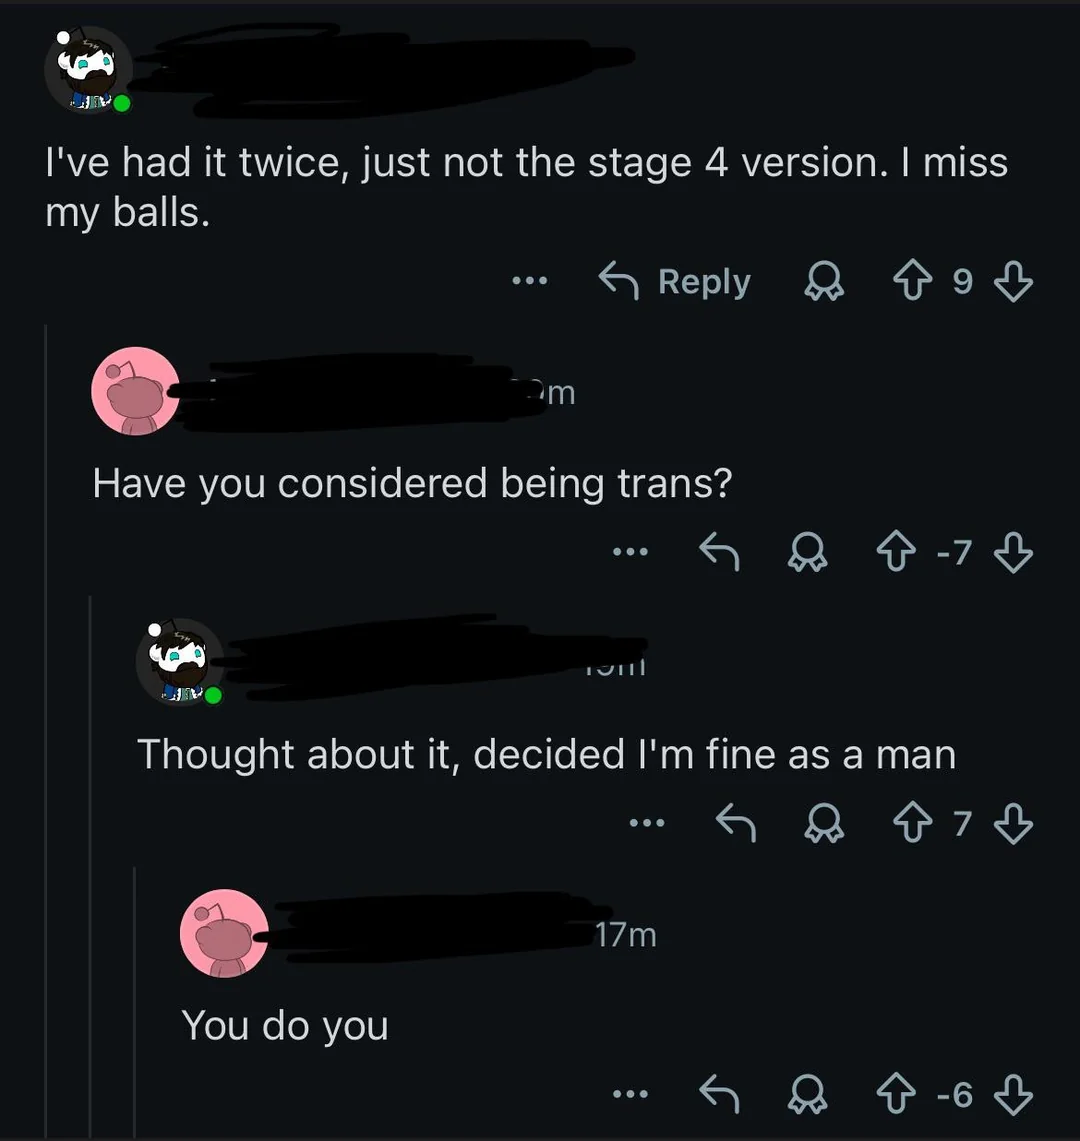Image resolution: width=1080 pixels, height=1141 pixels.
Task: Click reply arrow on the -7 comment
Action: pyautogui.click(x=718, y=551)
